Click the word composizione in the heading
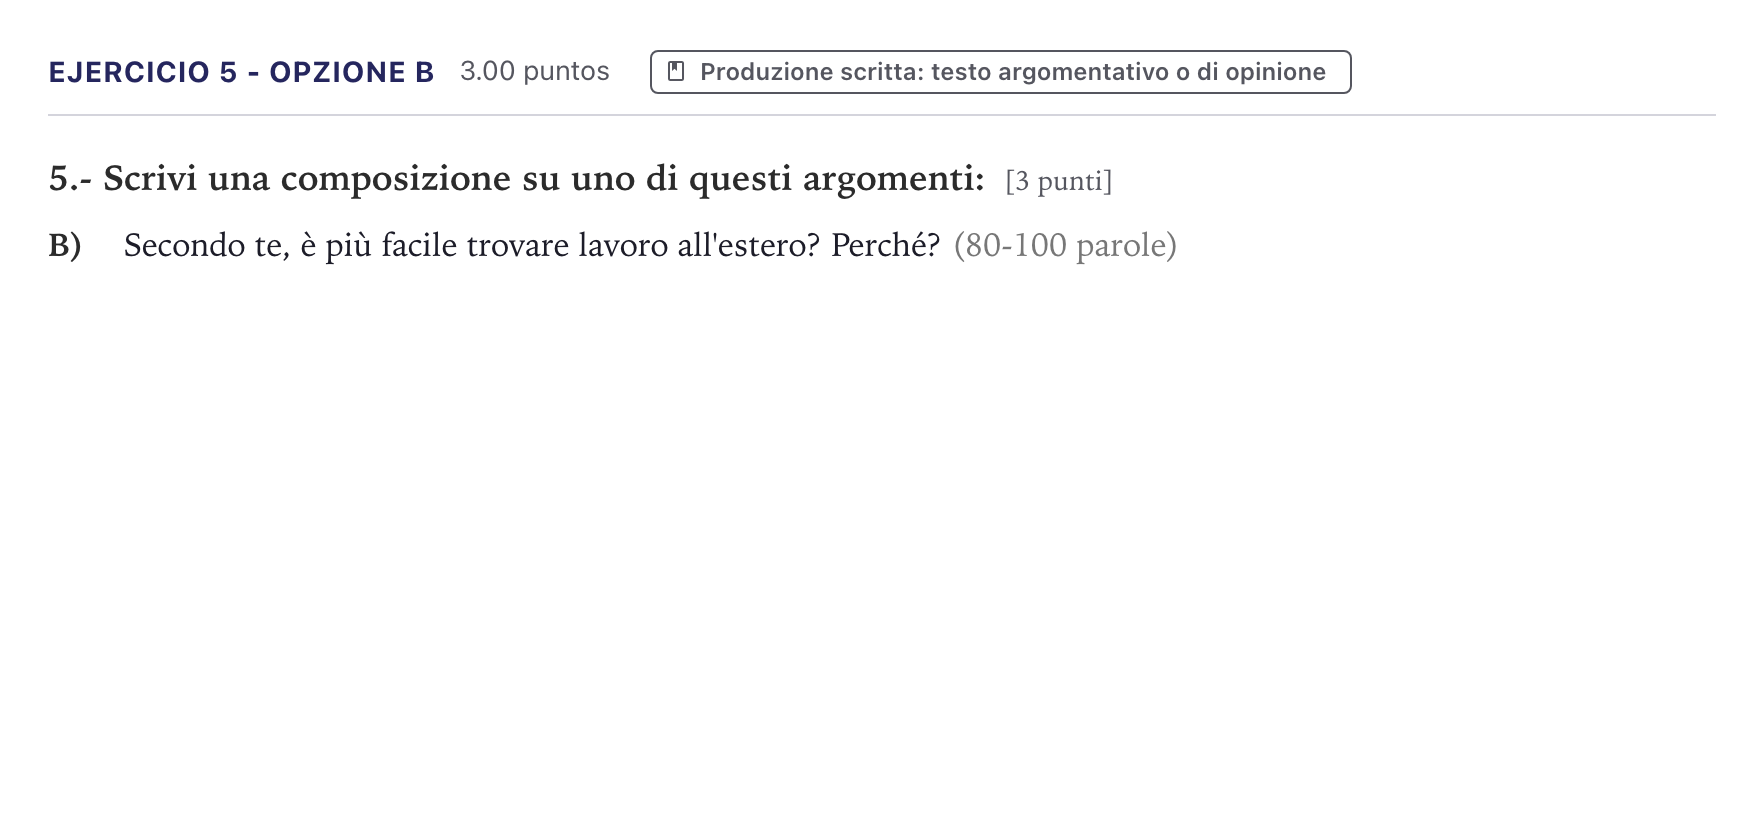Image resolution: width=1764 pixels, height=840 pixels. pyautogui.click(x=396, y=179)
